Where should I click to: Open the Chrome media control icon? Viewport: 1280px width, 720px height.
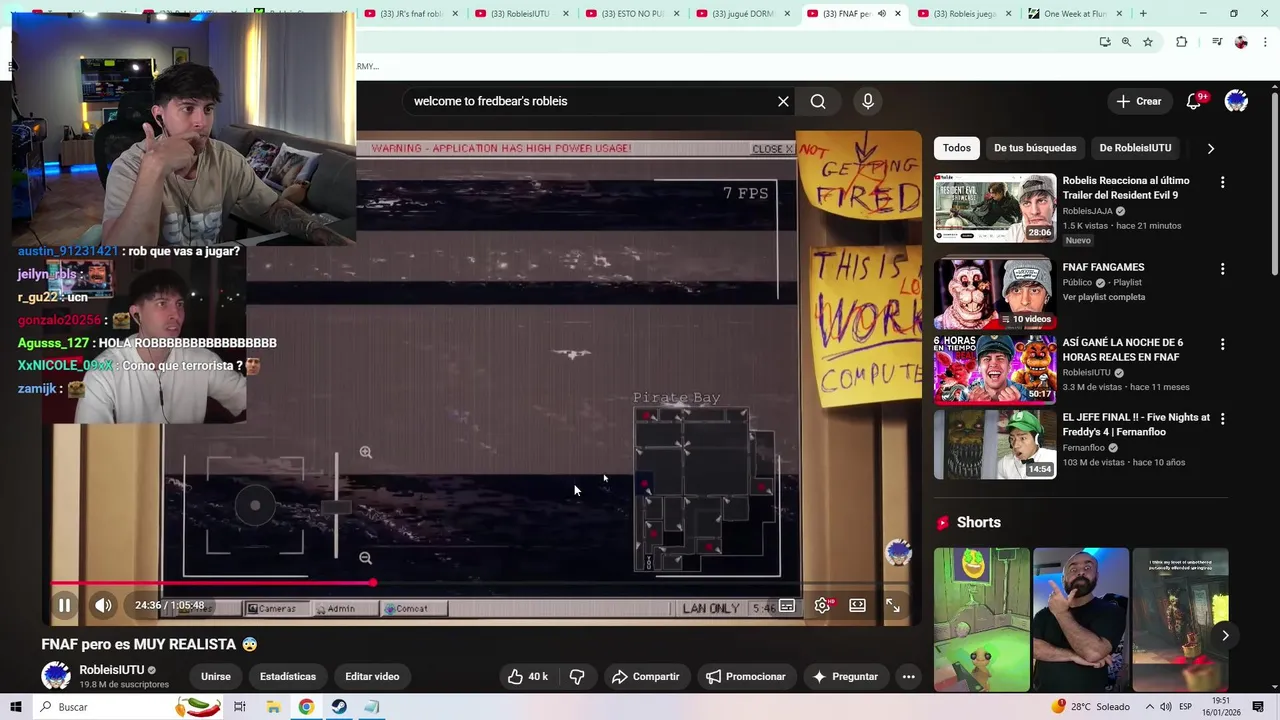pyautogui.click(x=1217, y=42)
